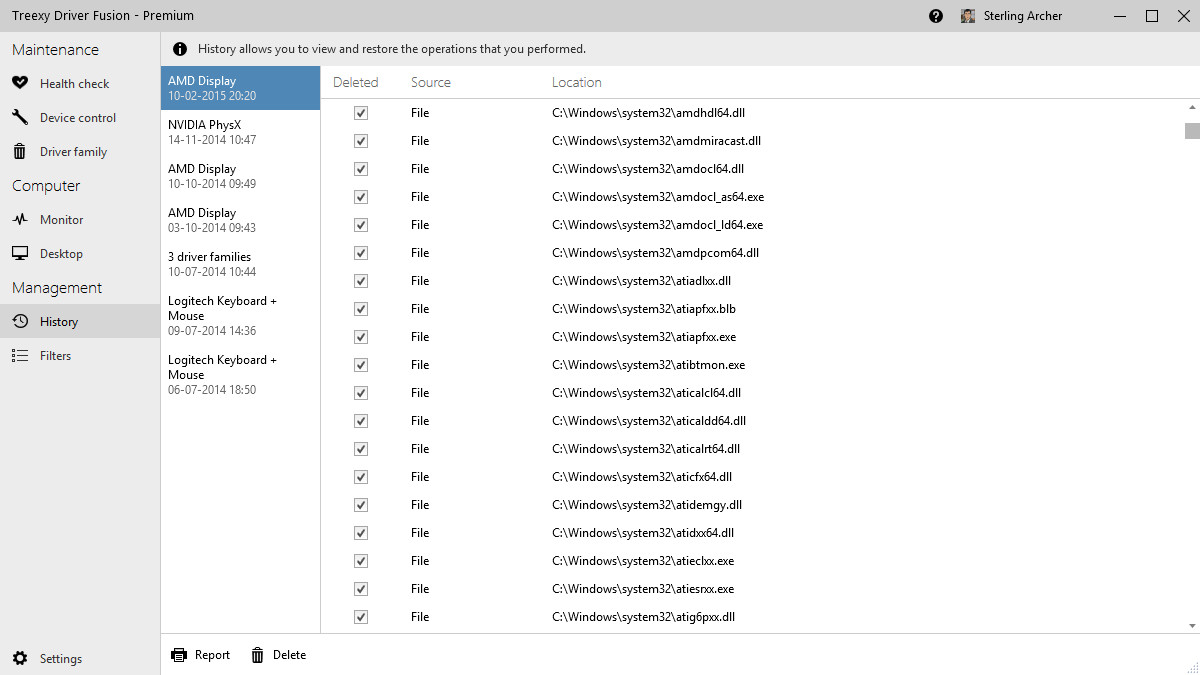The height and width of the screenshot is (675, 1200).
Task: Click the Driver family trash icon
Action: 20,152
